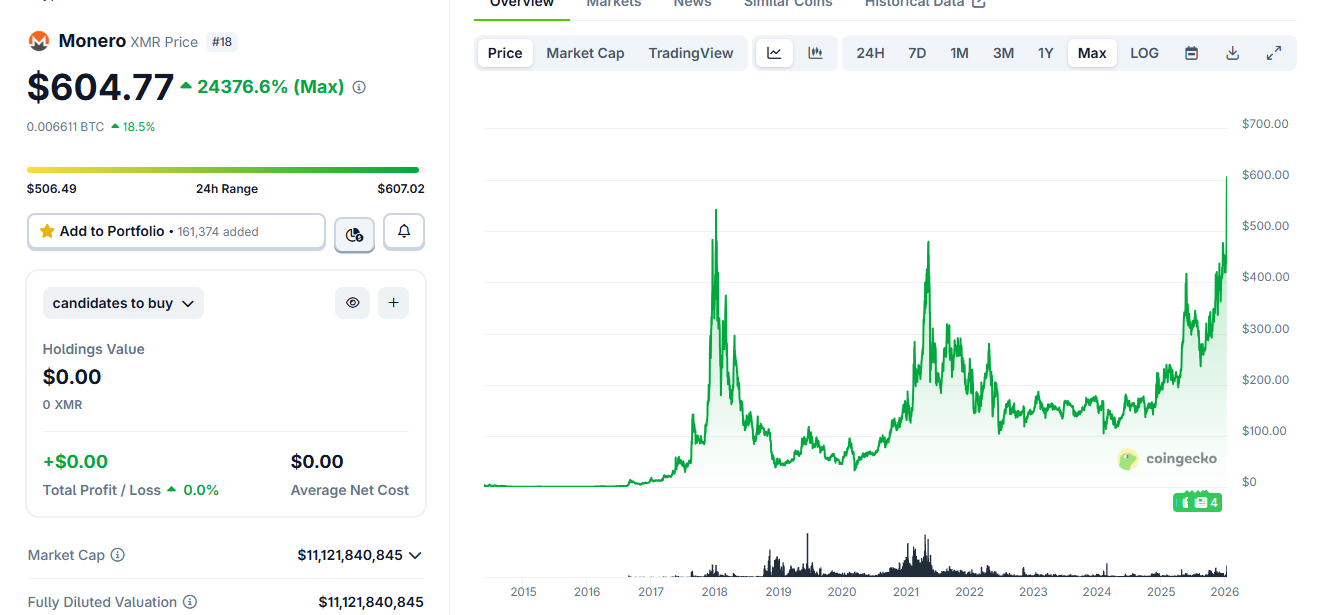This screenshot has width=1335, height=615.
Task: Click the $700.00 y-axis label
Action: pos(1265,124)
